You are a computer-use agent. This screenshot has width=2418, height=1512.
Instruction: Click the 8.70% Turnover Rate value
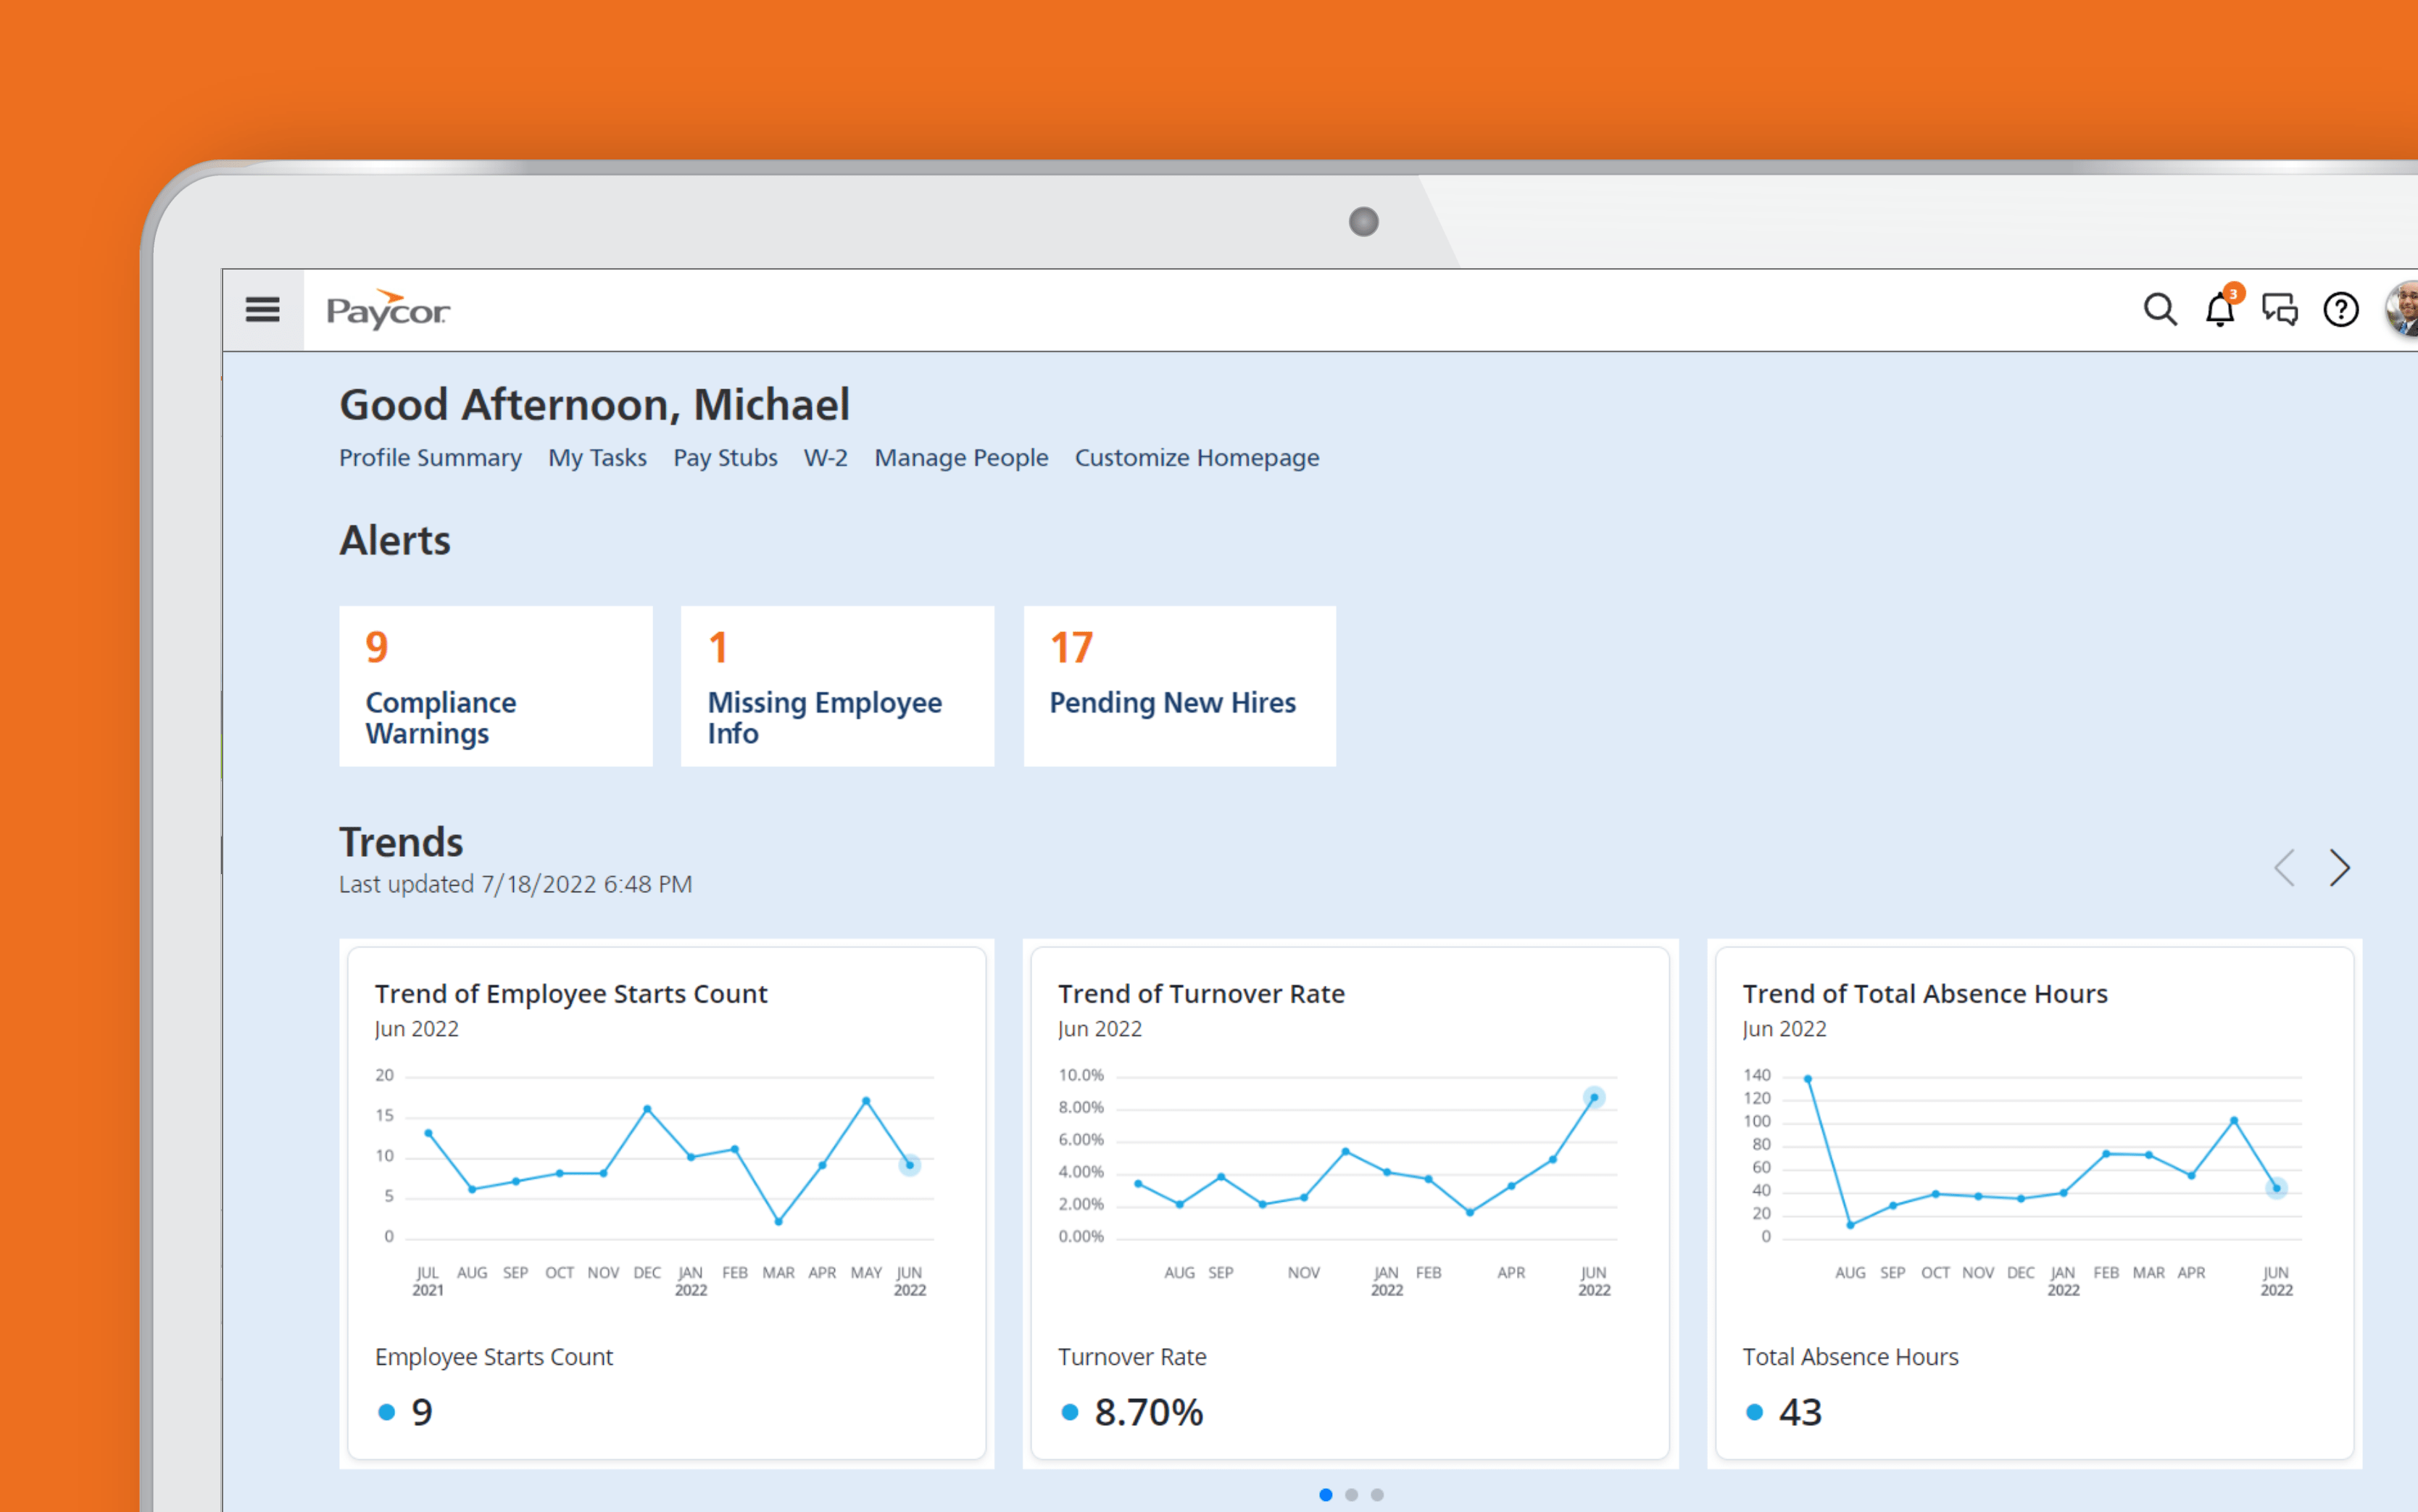pyautogui.click(x=1149, y=1413)
